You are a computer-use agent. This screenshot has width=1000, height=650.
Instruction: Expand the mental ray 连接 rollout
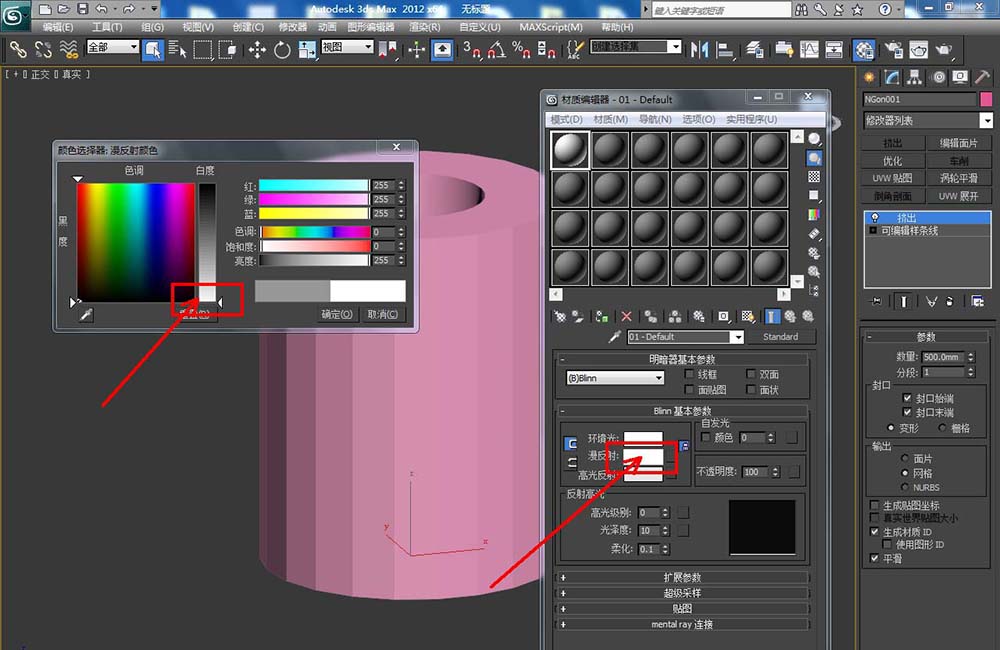pos(682,624)
